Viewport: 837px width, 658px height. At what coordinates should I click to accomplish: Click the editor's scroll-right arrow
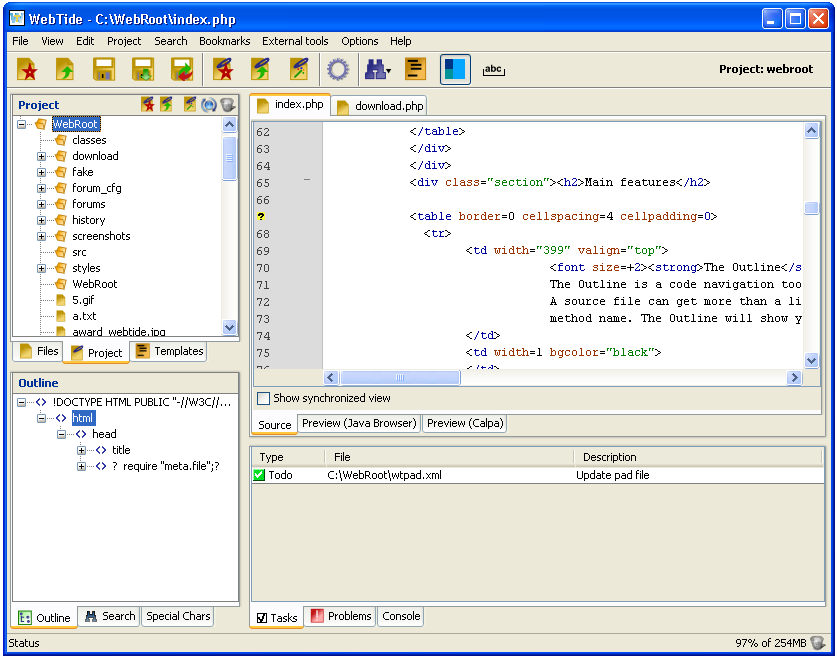(x=794, y=378)
